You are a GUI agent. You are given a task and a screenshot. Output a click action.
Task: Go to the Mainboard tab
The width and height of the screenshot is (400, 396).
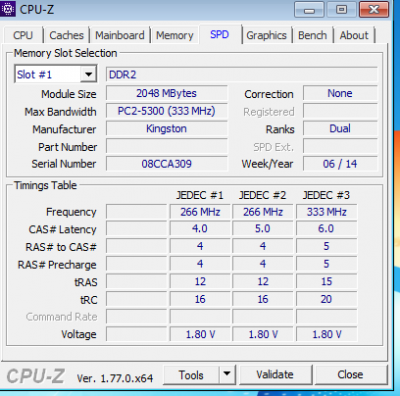[x=120, y=35]
